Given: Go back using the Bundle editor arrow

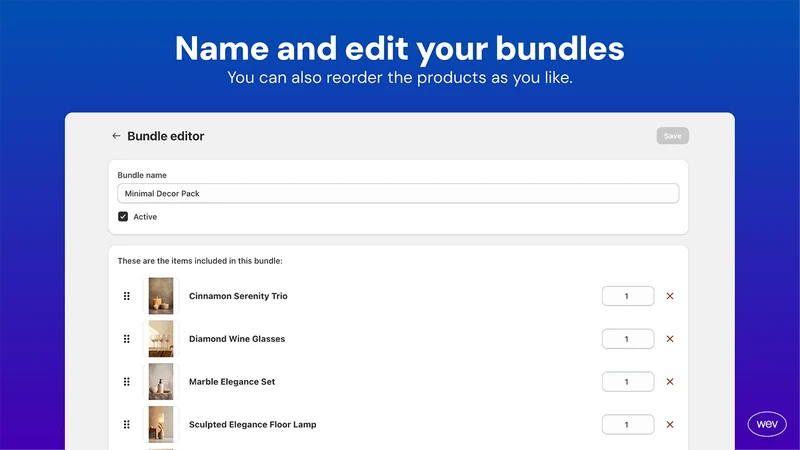Looking at the screenshot, I should pyautogui.click(x=116, y=136).
